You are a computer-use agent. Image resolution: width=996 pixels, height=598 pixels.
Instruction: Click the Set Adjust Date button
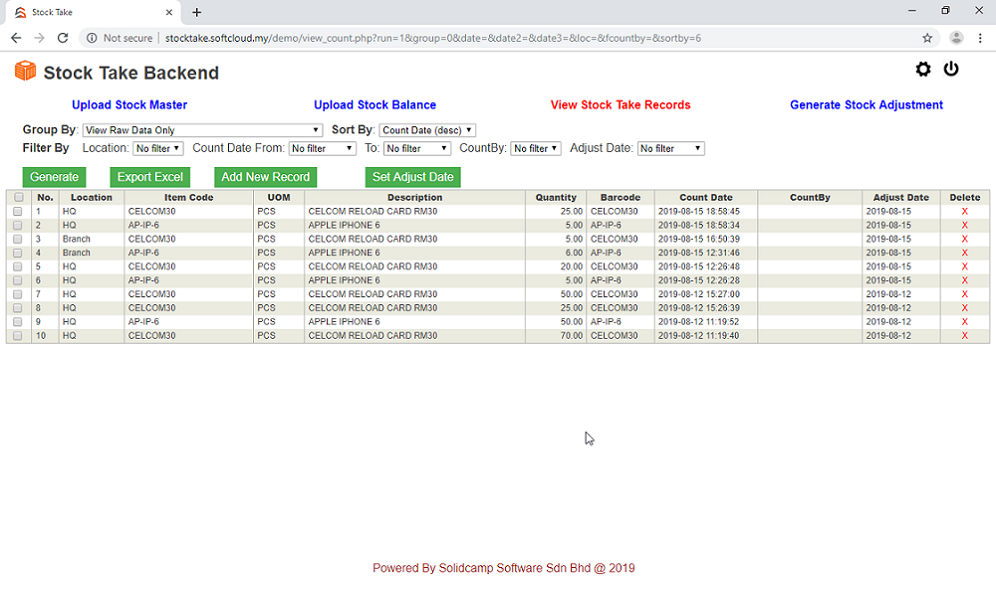(x=412, y=177)
